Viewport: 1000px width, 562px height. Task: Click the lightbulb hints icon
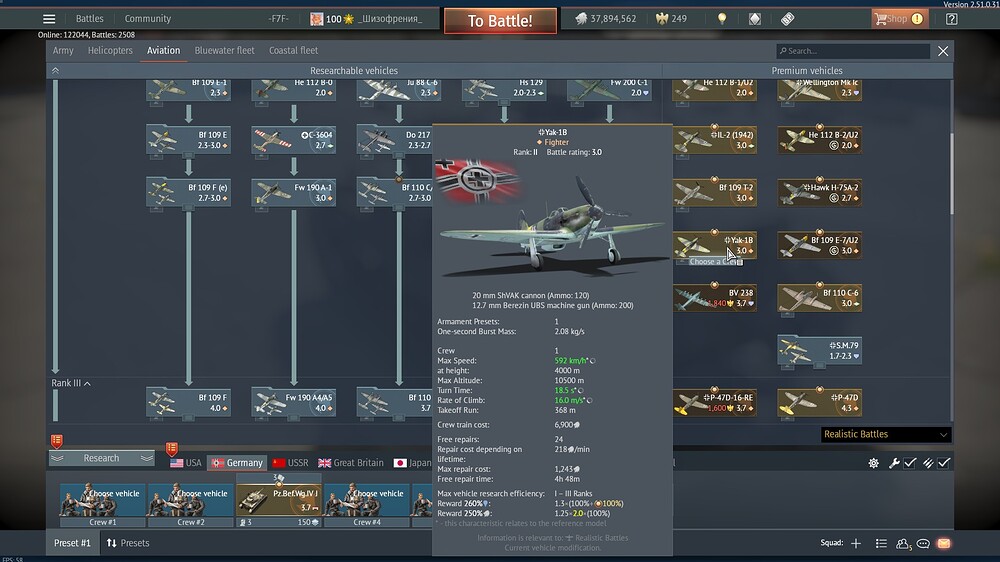click(724, 19)
